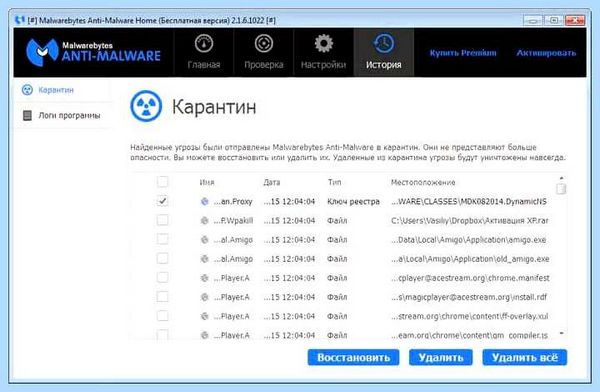Image resolution: width=600 pixels, height=392 pixels.
Task: Click the threat icon in install.rdf row
Action: point(205,297)
